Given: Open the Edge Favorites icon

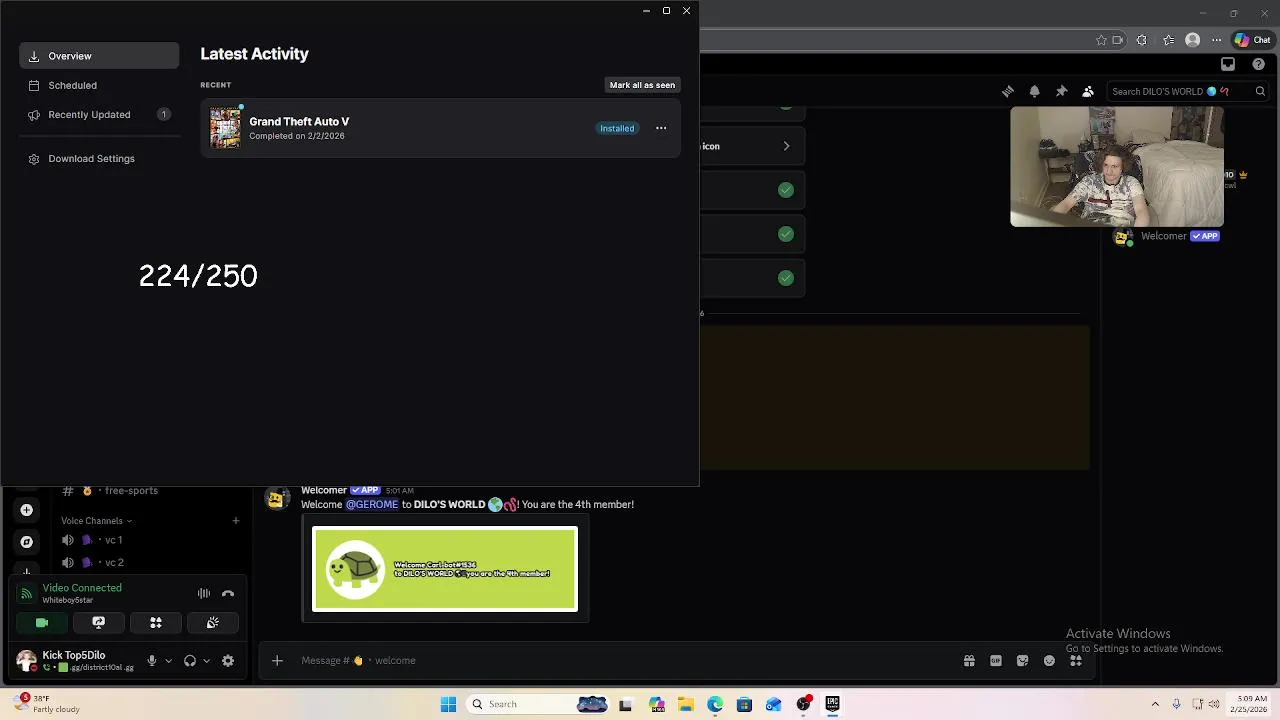Looking at the screenshot, I should (x=1168, y=40).
